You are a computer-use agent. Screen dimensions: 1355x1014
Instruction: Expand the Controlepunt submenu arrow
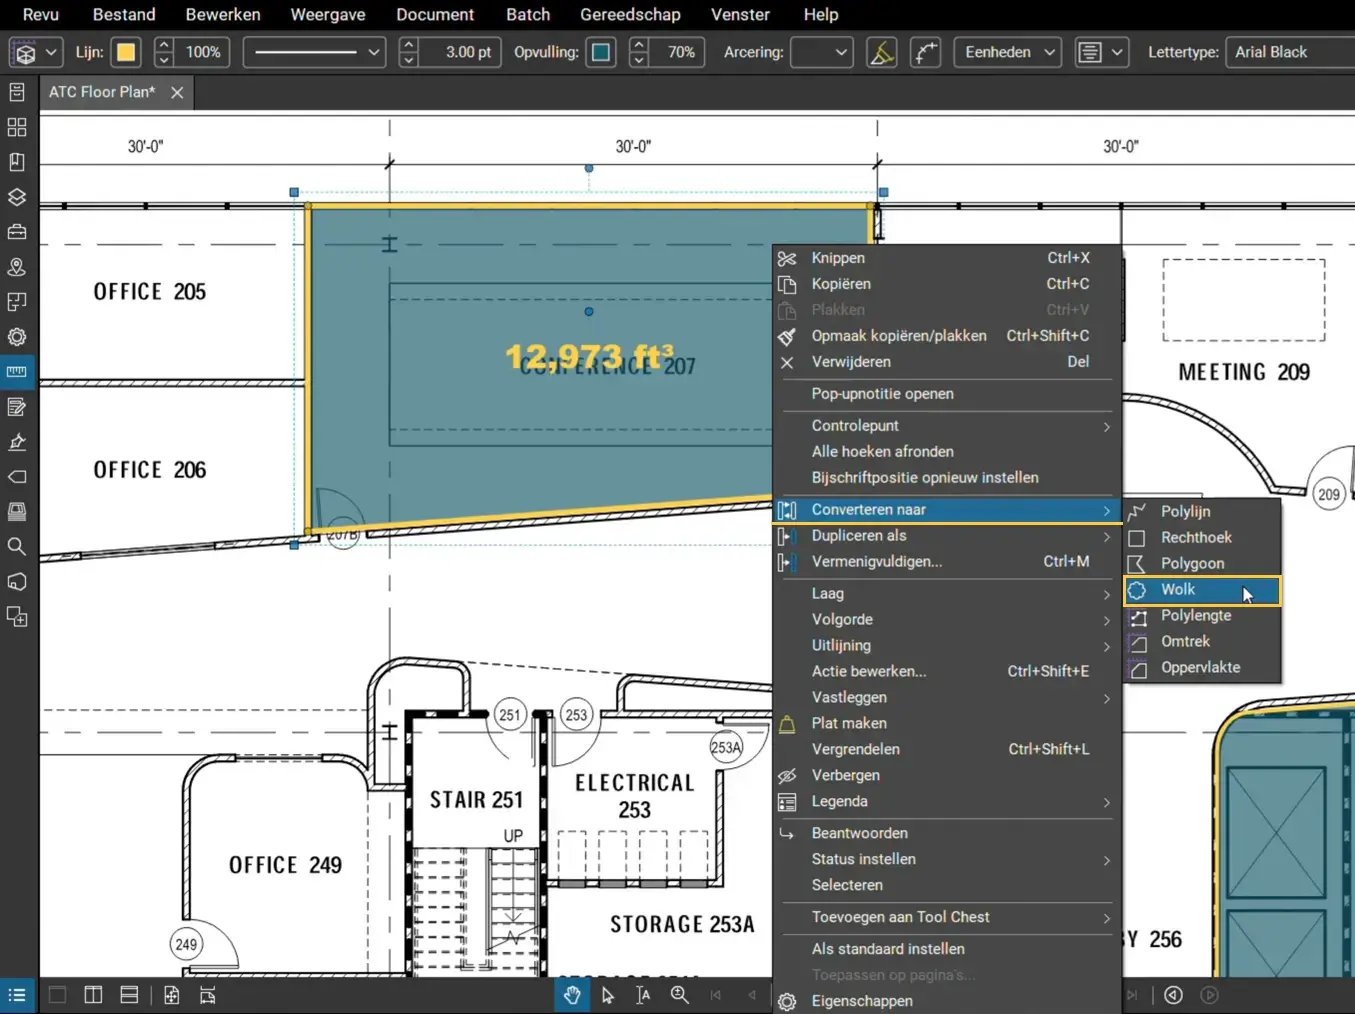pyautogui.click(x=1106, y=426)
